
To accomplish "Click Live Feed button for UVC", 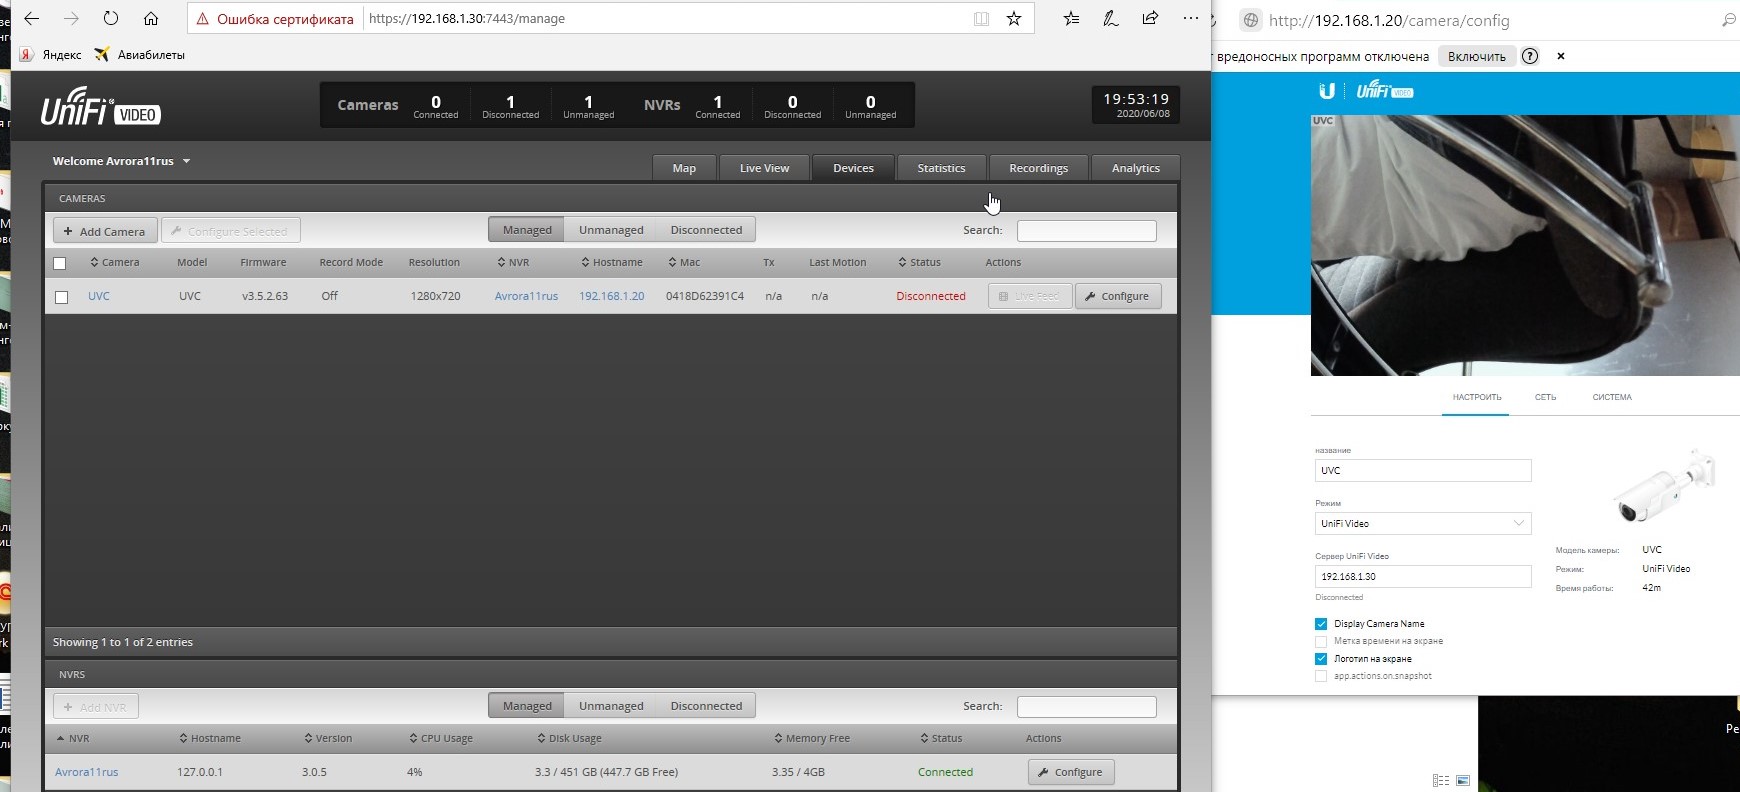I will coord(1030,296).
